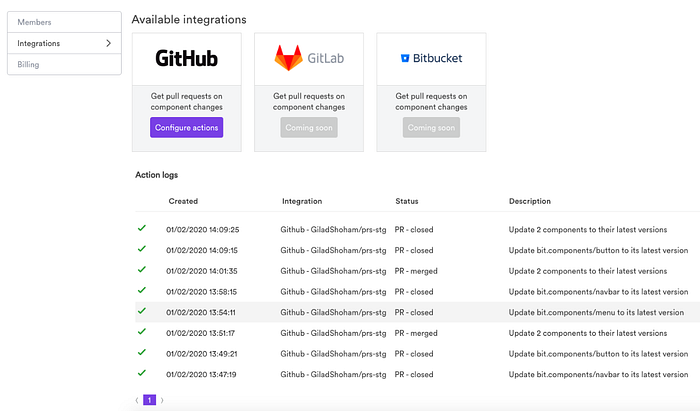Click the Status column header
This screenshot has width=700, height=411.
[x=407, y=201]
